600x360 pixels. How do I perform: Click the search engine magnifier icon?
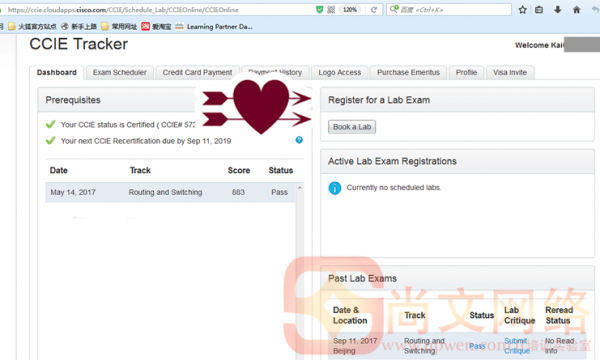click(x=394, y=9)
